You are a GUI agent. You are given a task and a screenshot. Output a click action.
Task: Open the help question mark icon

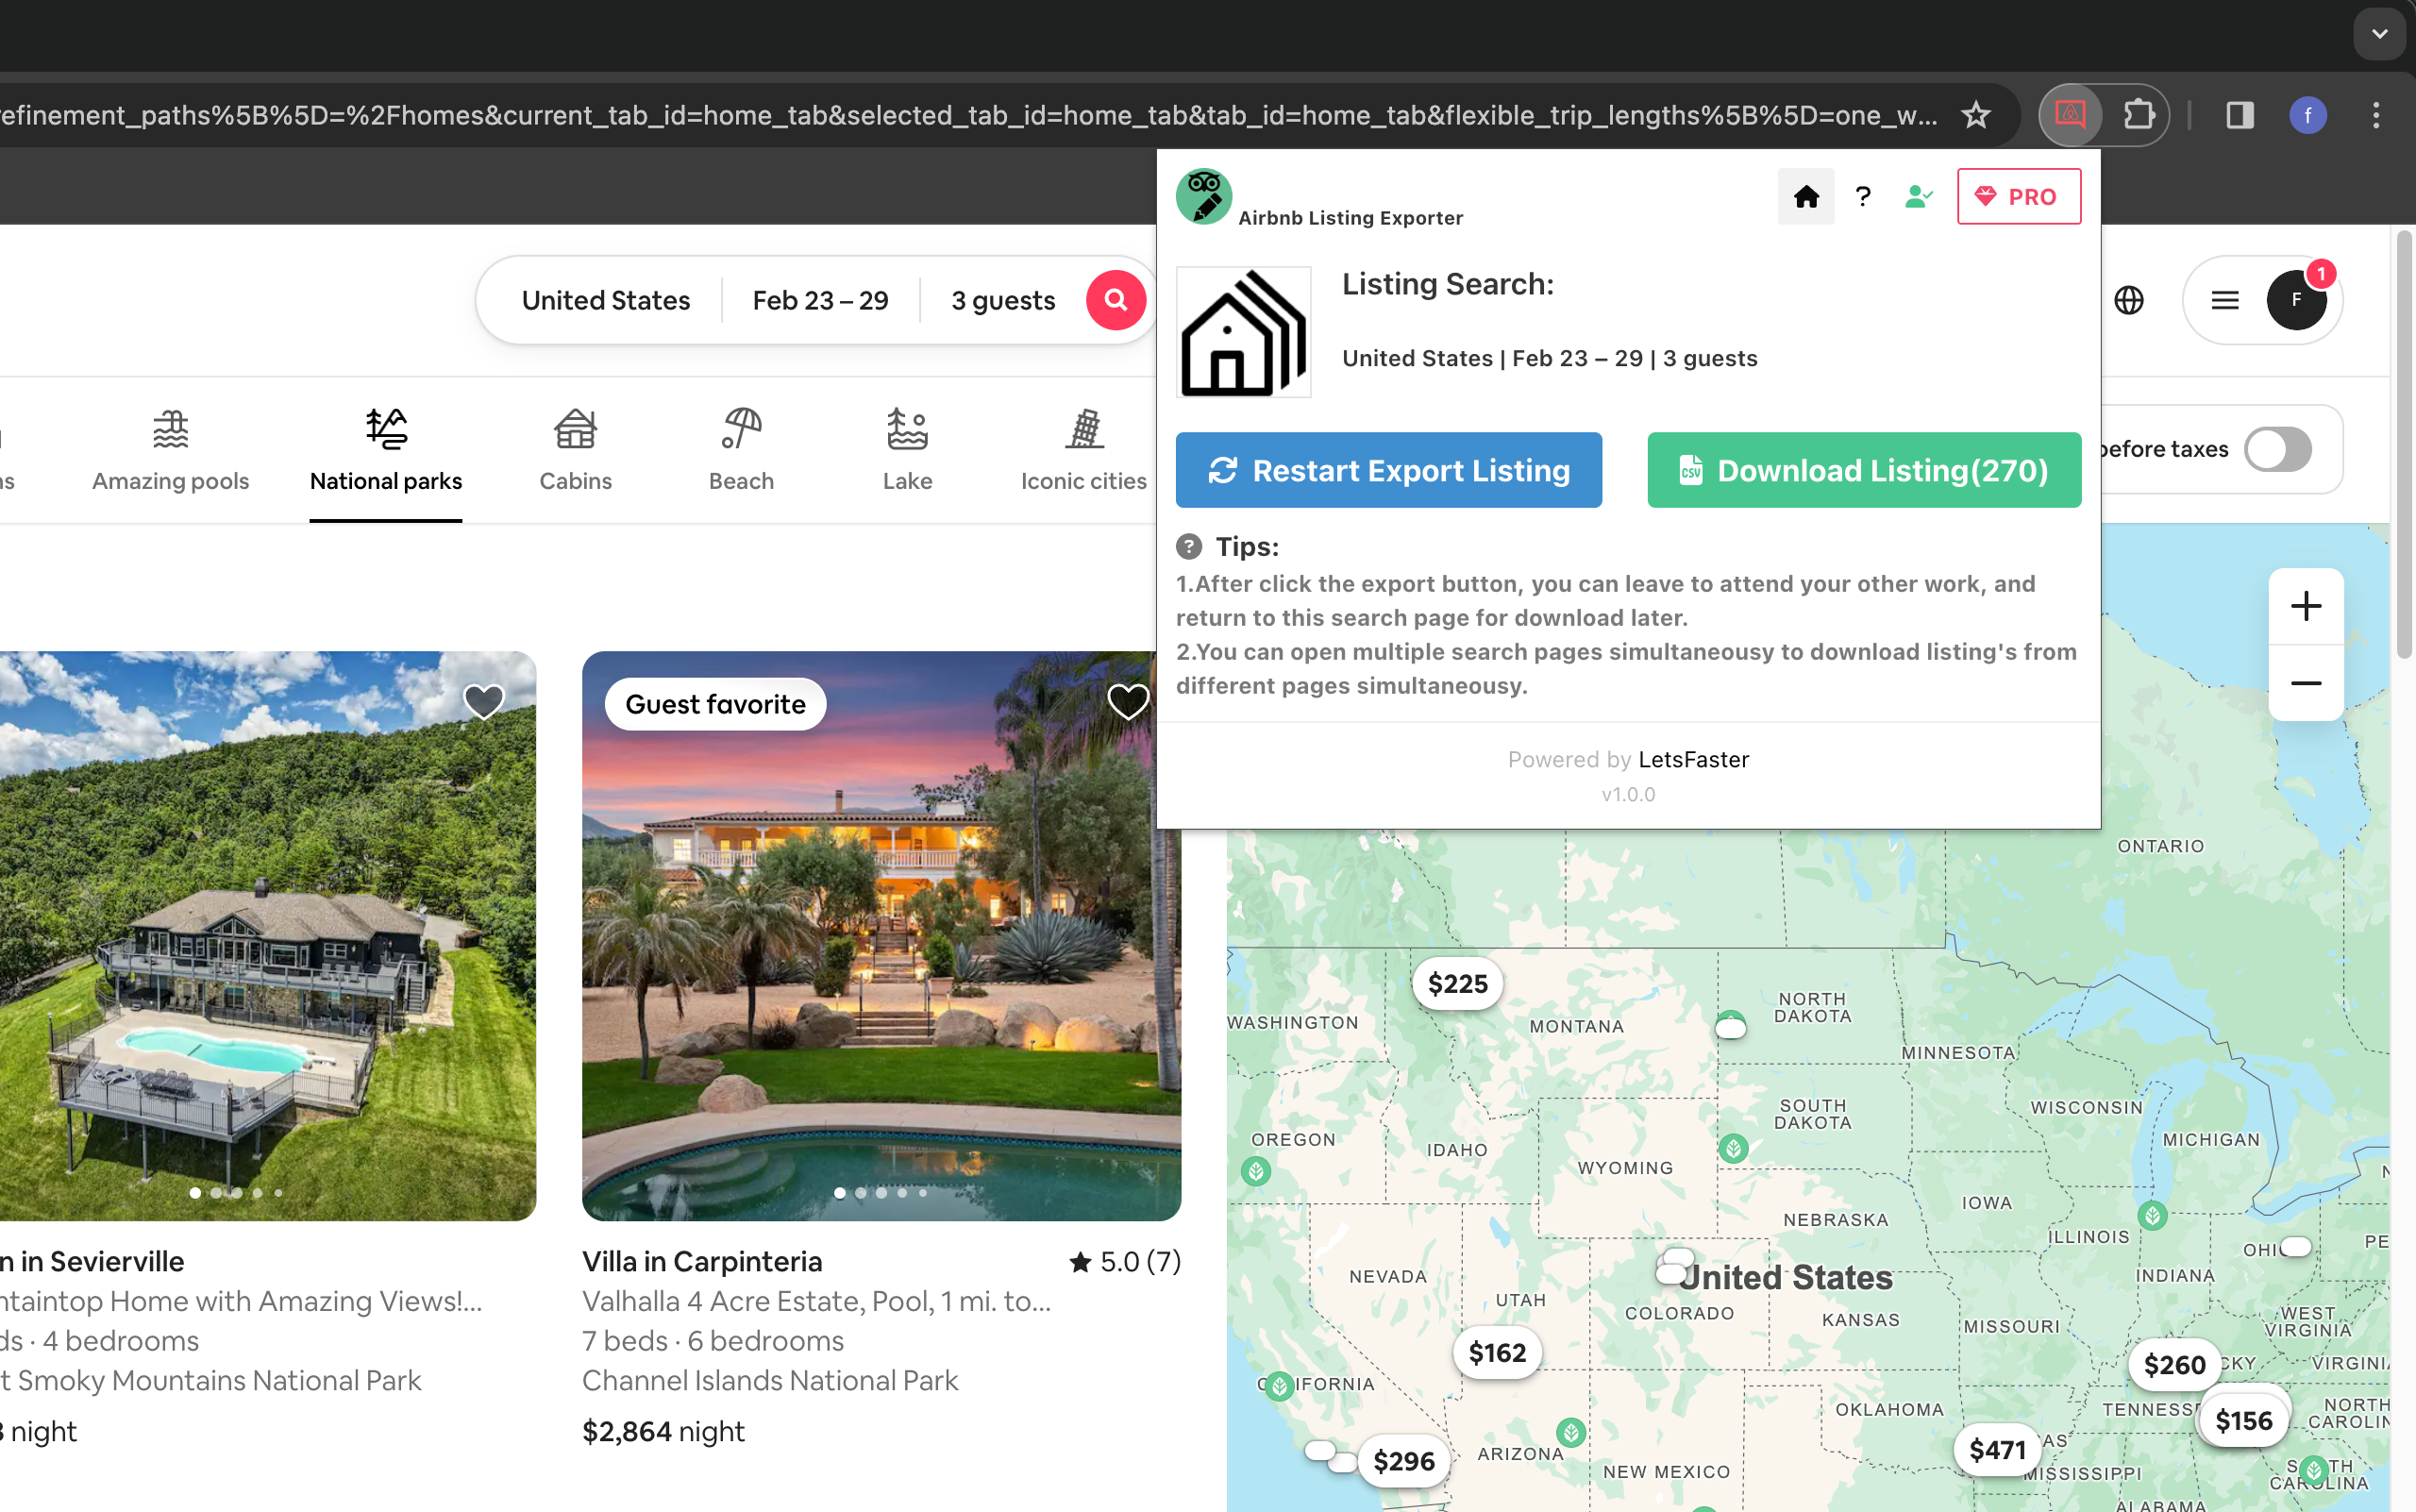(1862, 197)
